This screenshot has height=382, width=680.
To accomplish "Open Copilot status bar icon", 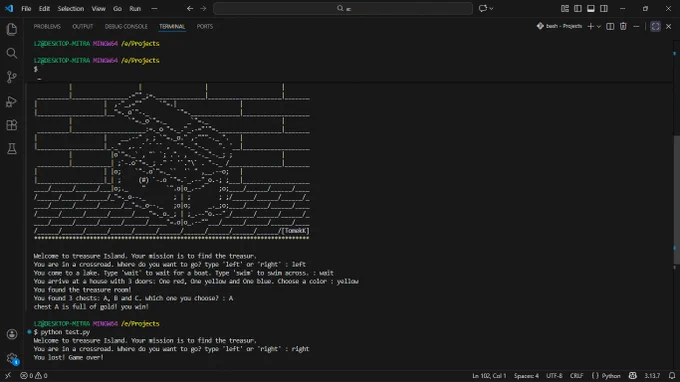I will pyautogui.click(x=633, y=376).
